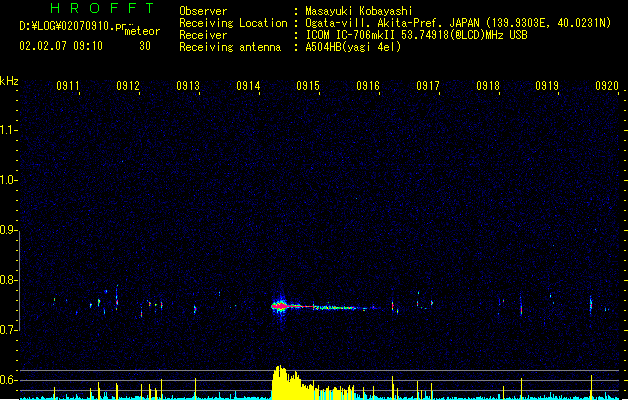629x400 pixels.
Task: Click the ICOM IC-706mkII receiver value
Action: [416, 35]
